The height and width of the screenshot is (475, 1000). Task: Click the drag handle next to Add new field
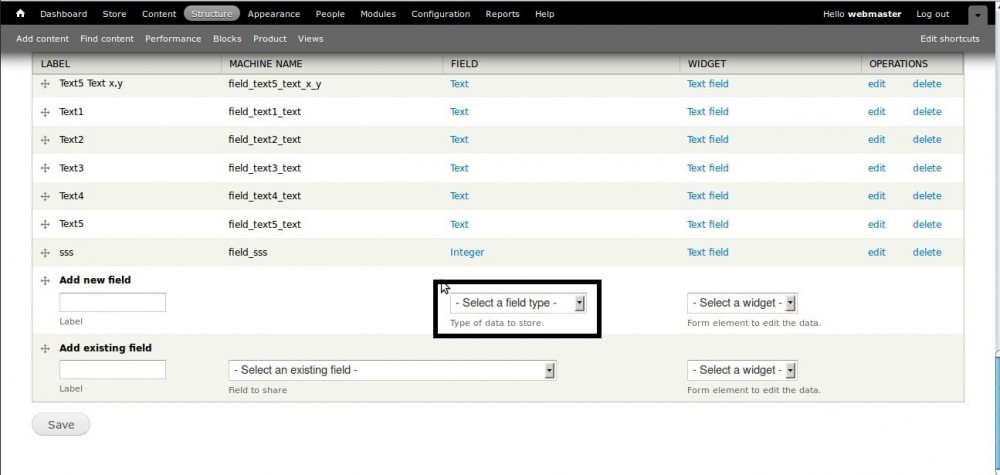[45, 281]
